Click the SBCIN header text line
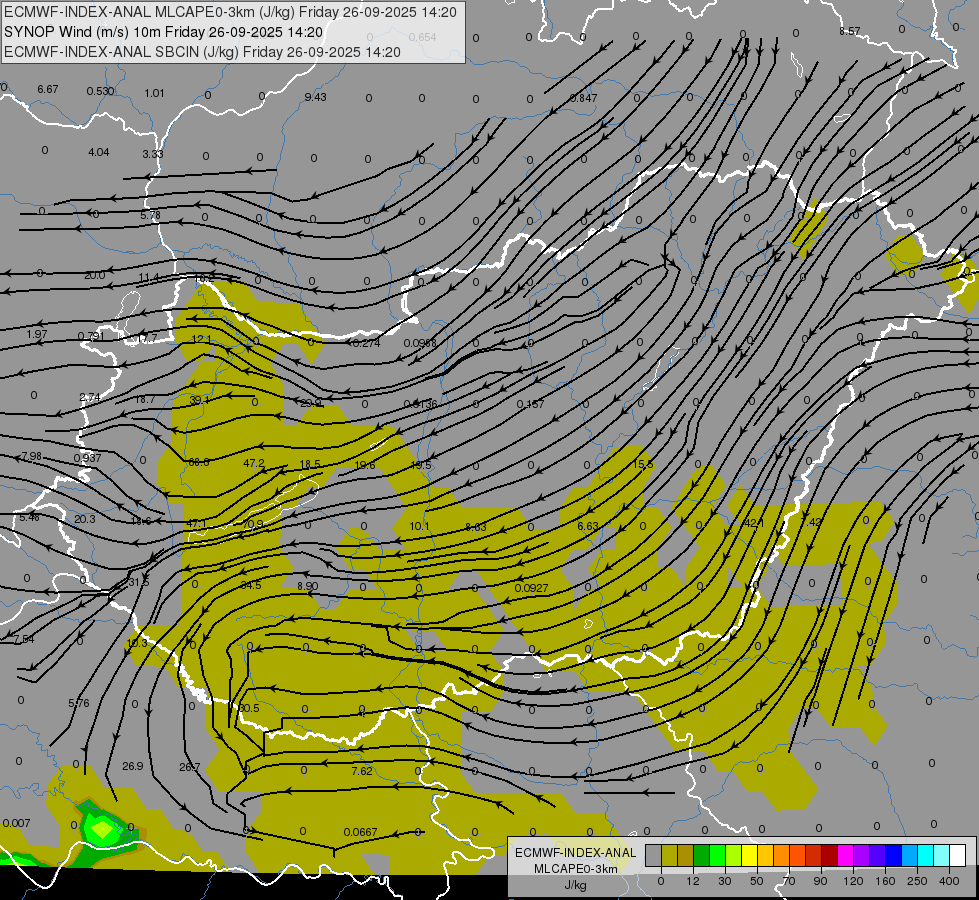The width and height of the screenshot is (979, 900). pyautogui.click(x=202, y=52)
